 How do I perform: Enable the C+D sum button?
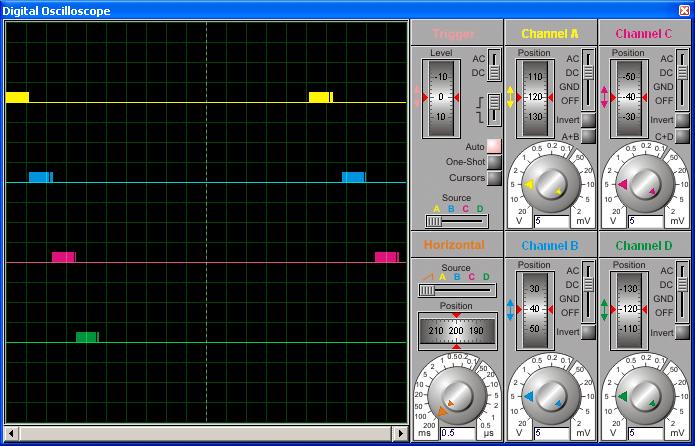[x=683, y=136]
